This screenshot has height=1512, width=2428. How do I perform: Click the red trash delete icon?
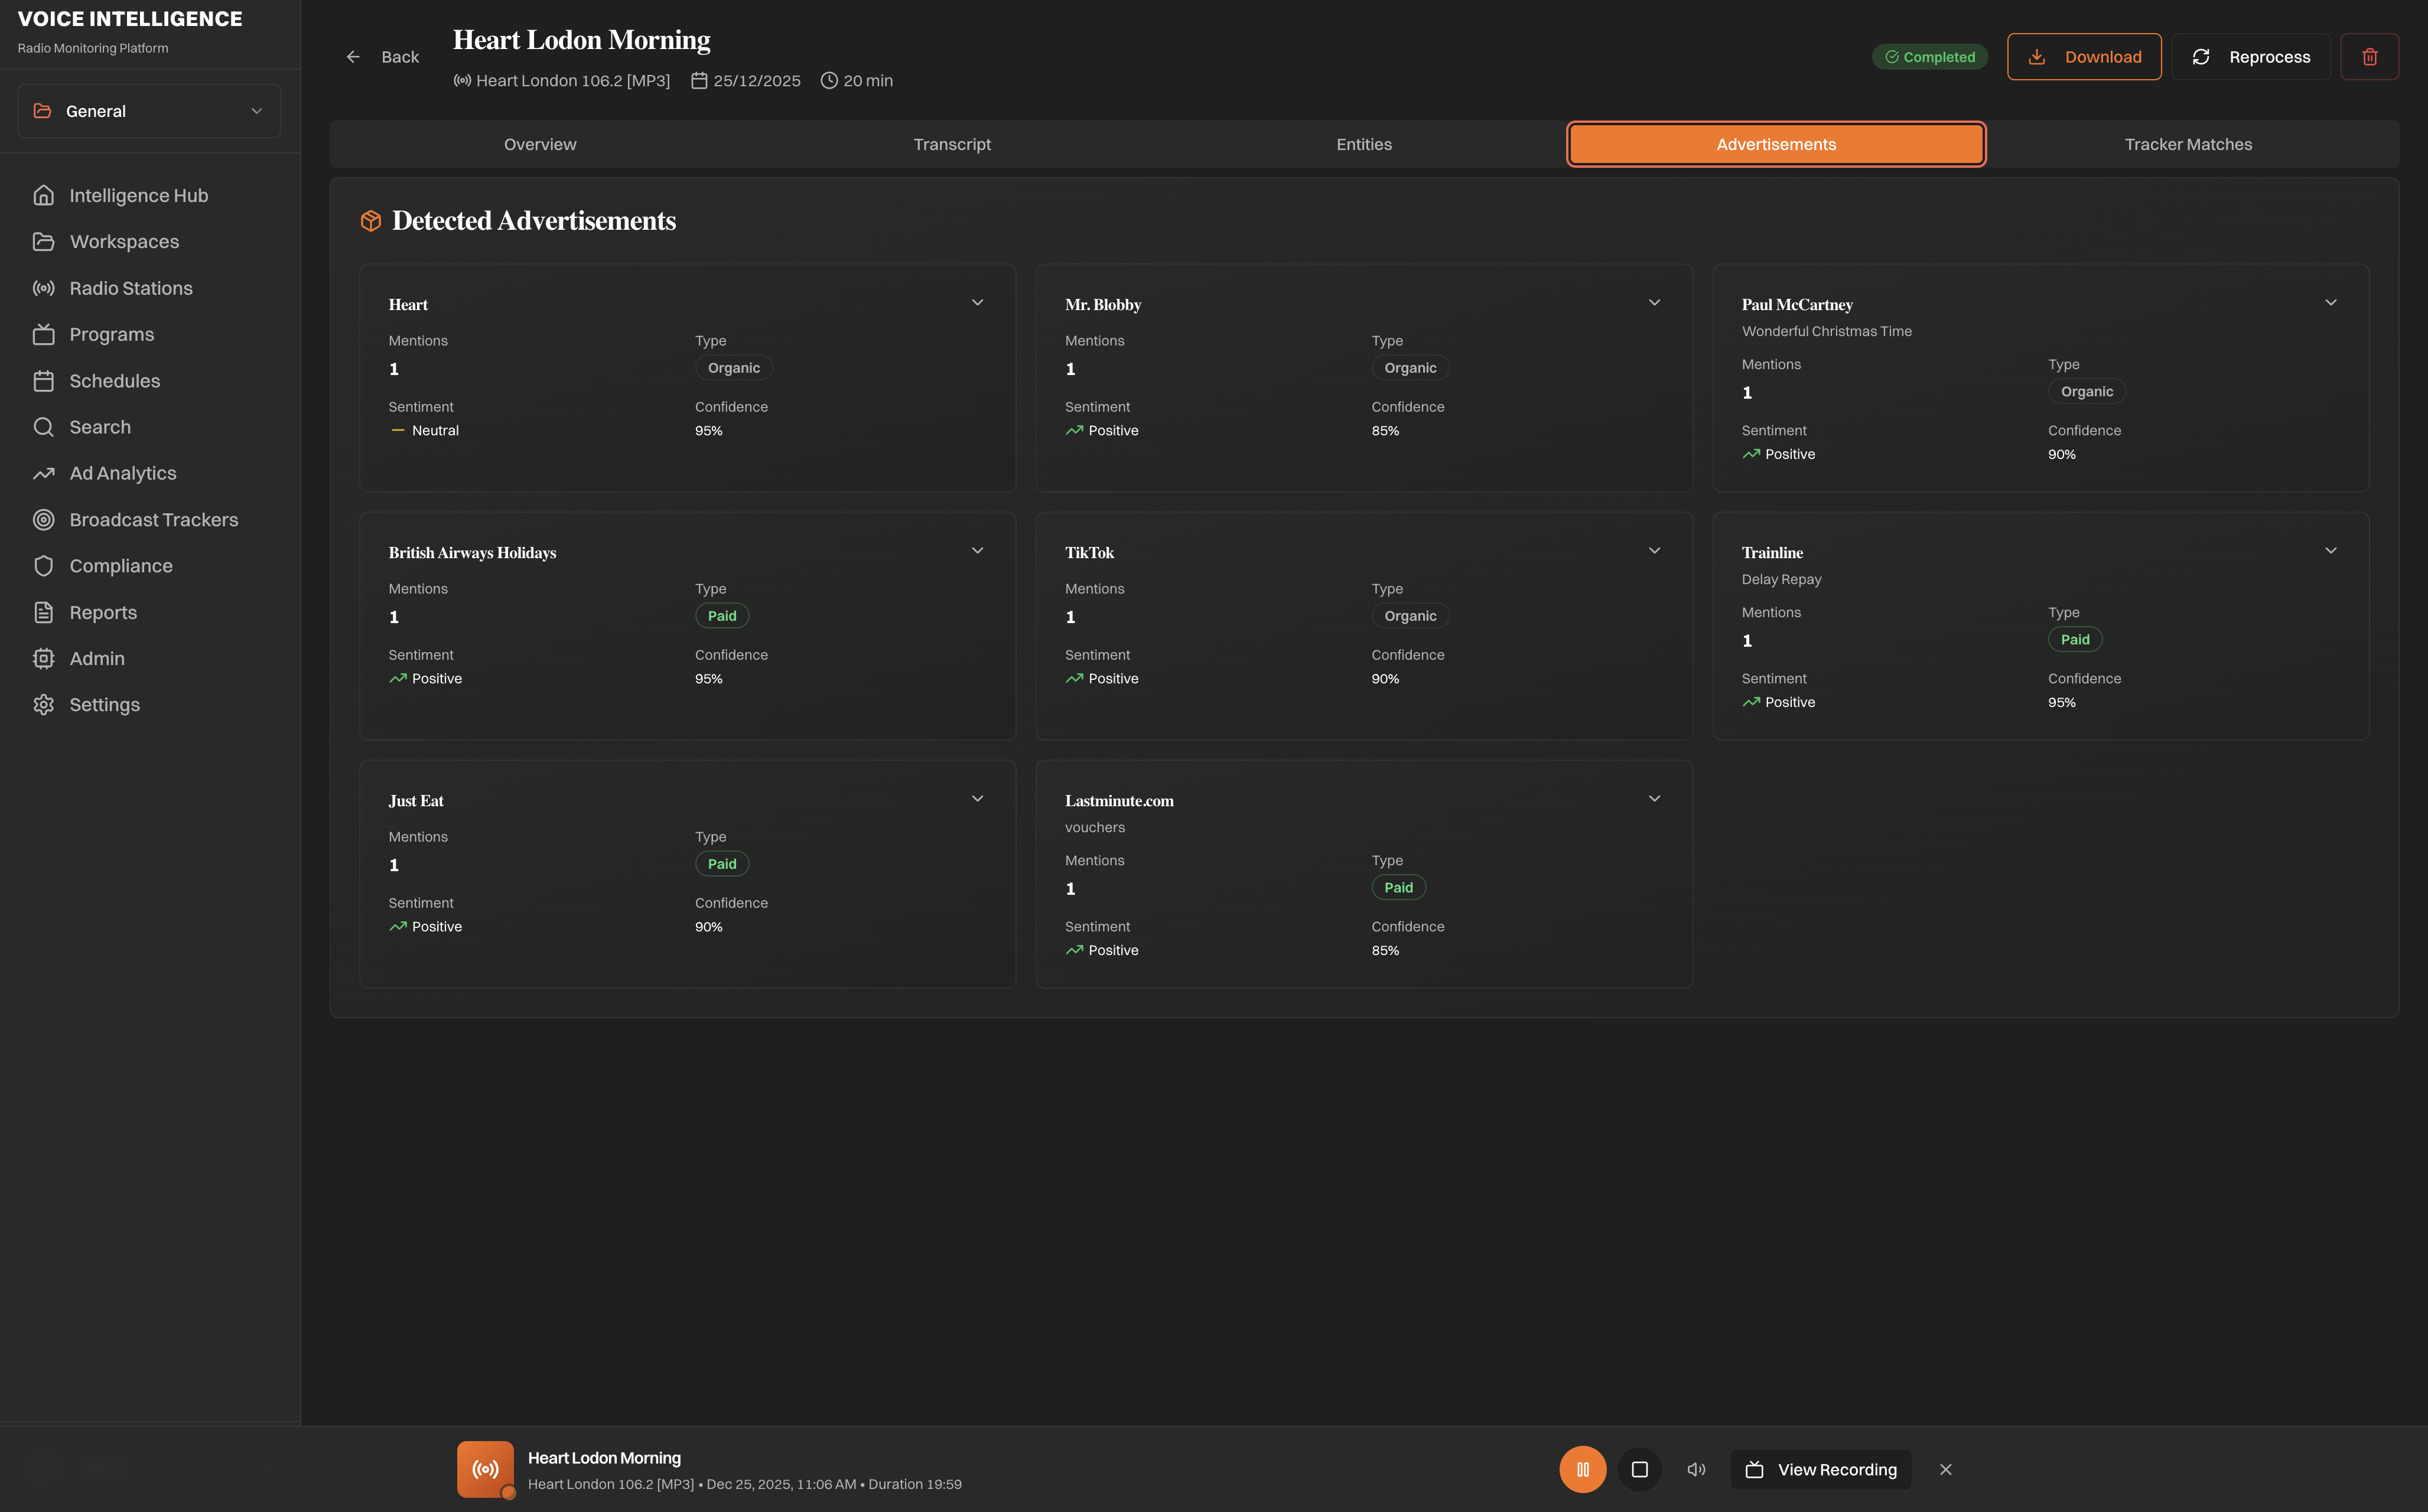pos(2369,57)
